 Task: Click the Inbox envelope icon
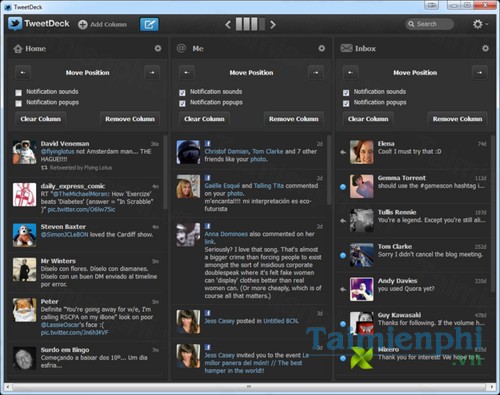coord(346,48)
